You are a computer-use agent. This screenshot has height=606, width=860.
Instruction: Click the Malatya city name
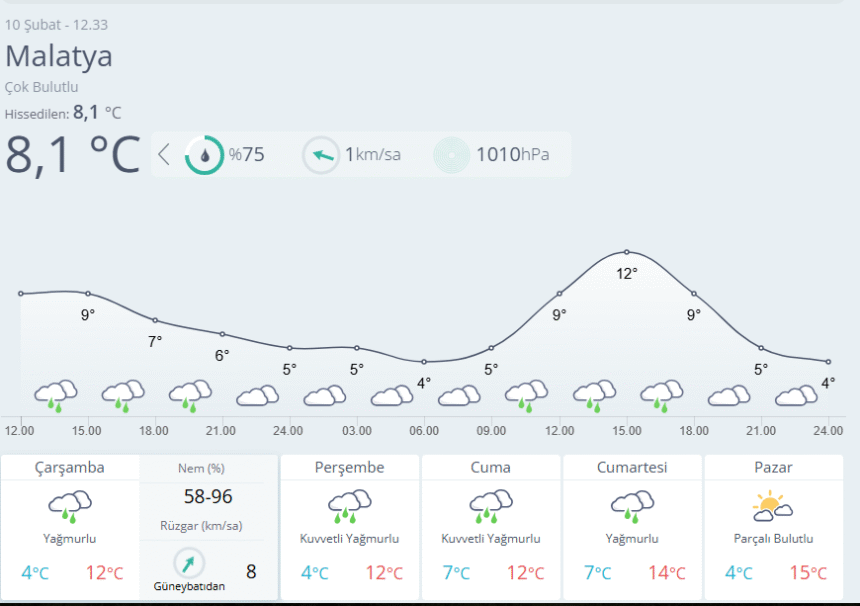coord(59,56)
